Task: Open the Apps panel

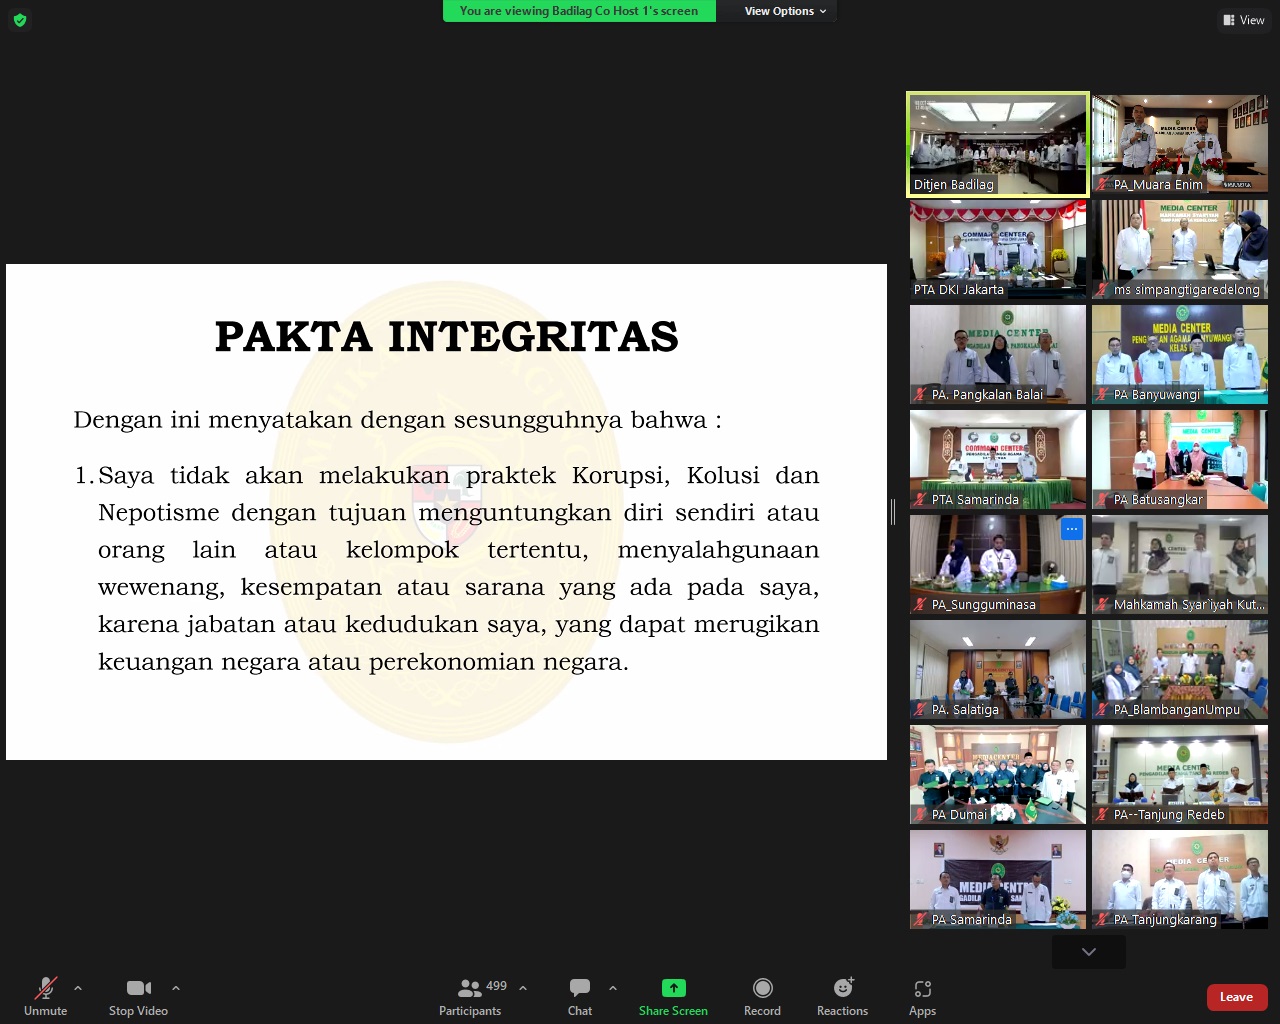Action: click(x=922, y=989)
